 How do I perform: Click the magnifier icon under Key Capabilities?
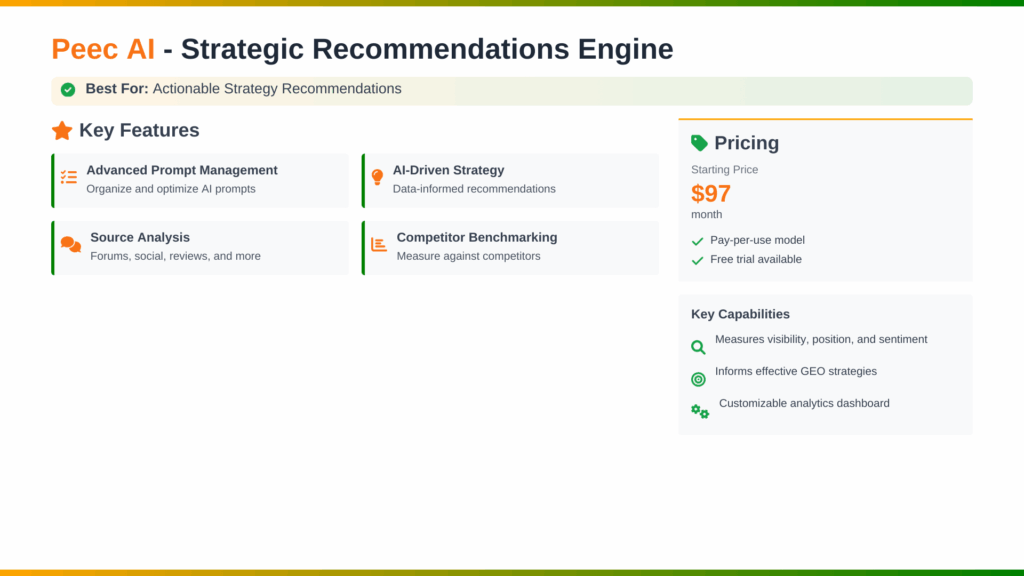tap(698, 347)
